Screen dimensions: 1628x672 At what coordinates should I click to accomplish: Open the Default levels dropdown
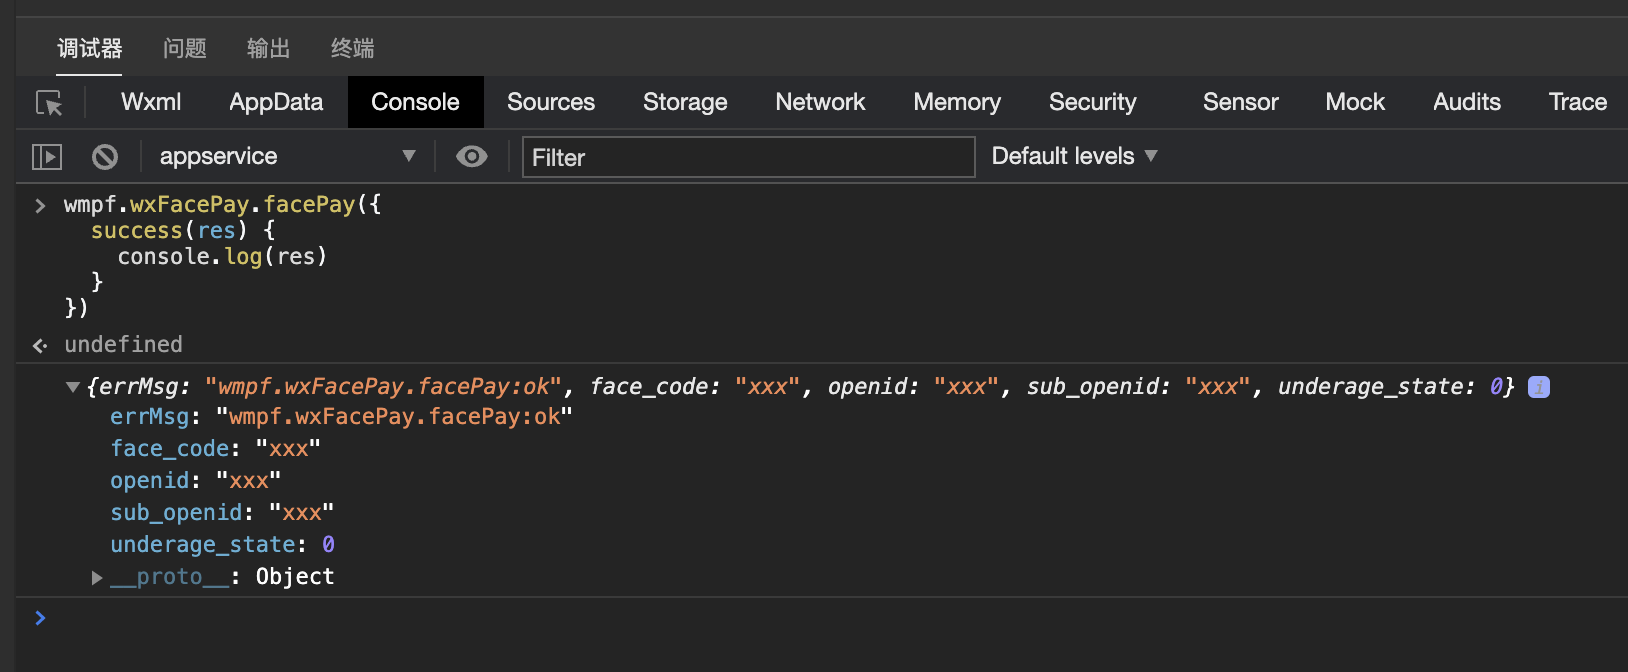1074,157
